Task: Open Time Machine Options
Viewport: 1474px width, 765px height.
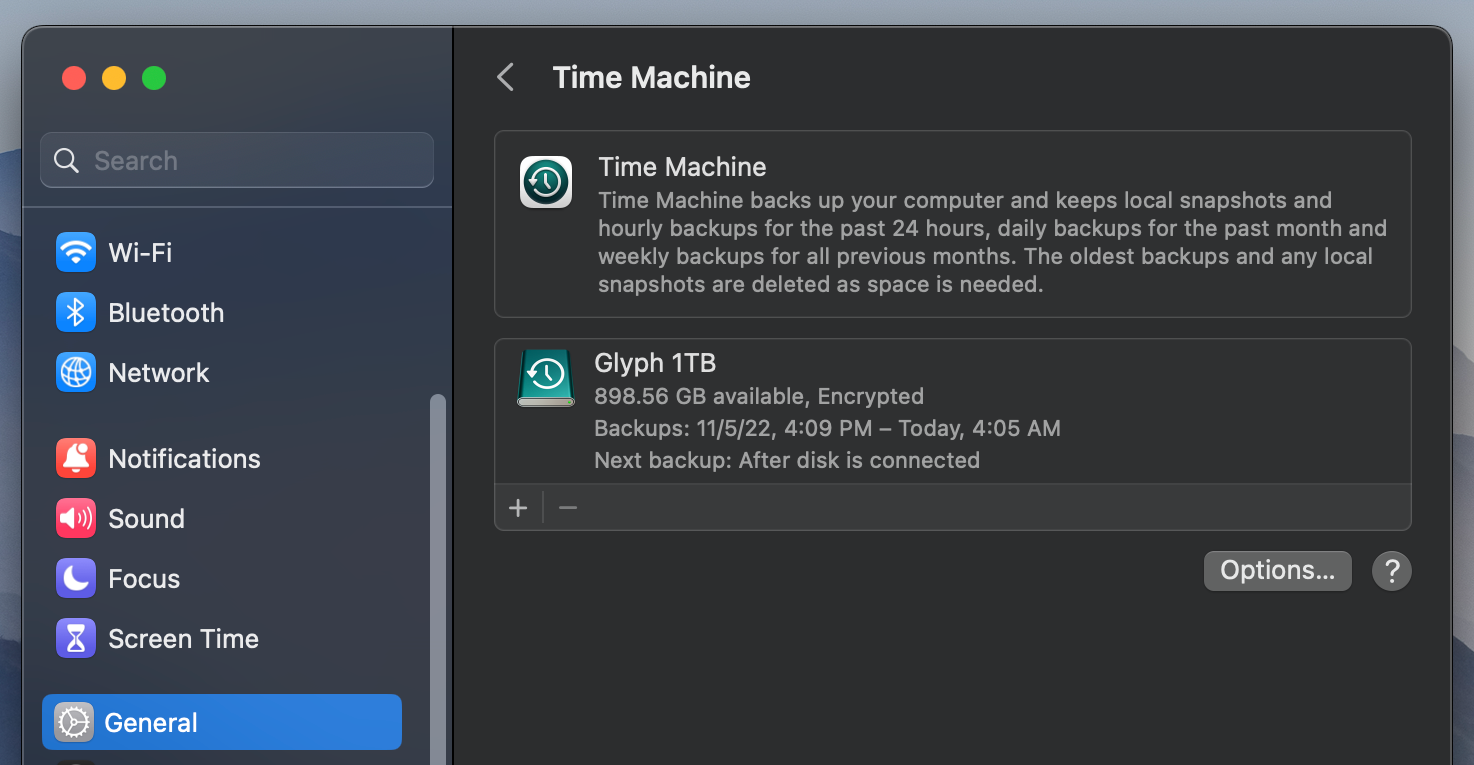Action: [1278, 571]
